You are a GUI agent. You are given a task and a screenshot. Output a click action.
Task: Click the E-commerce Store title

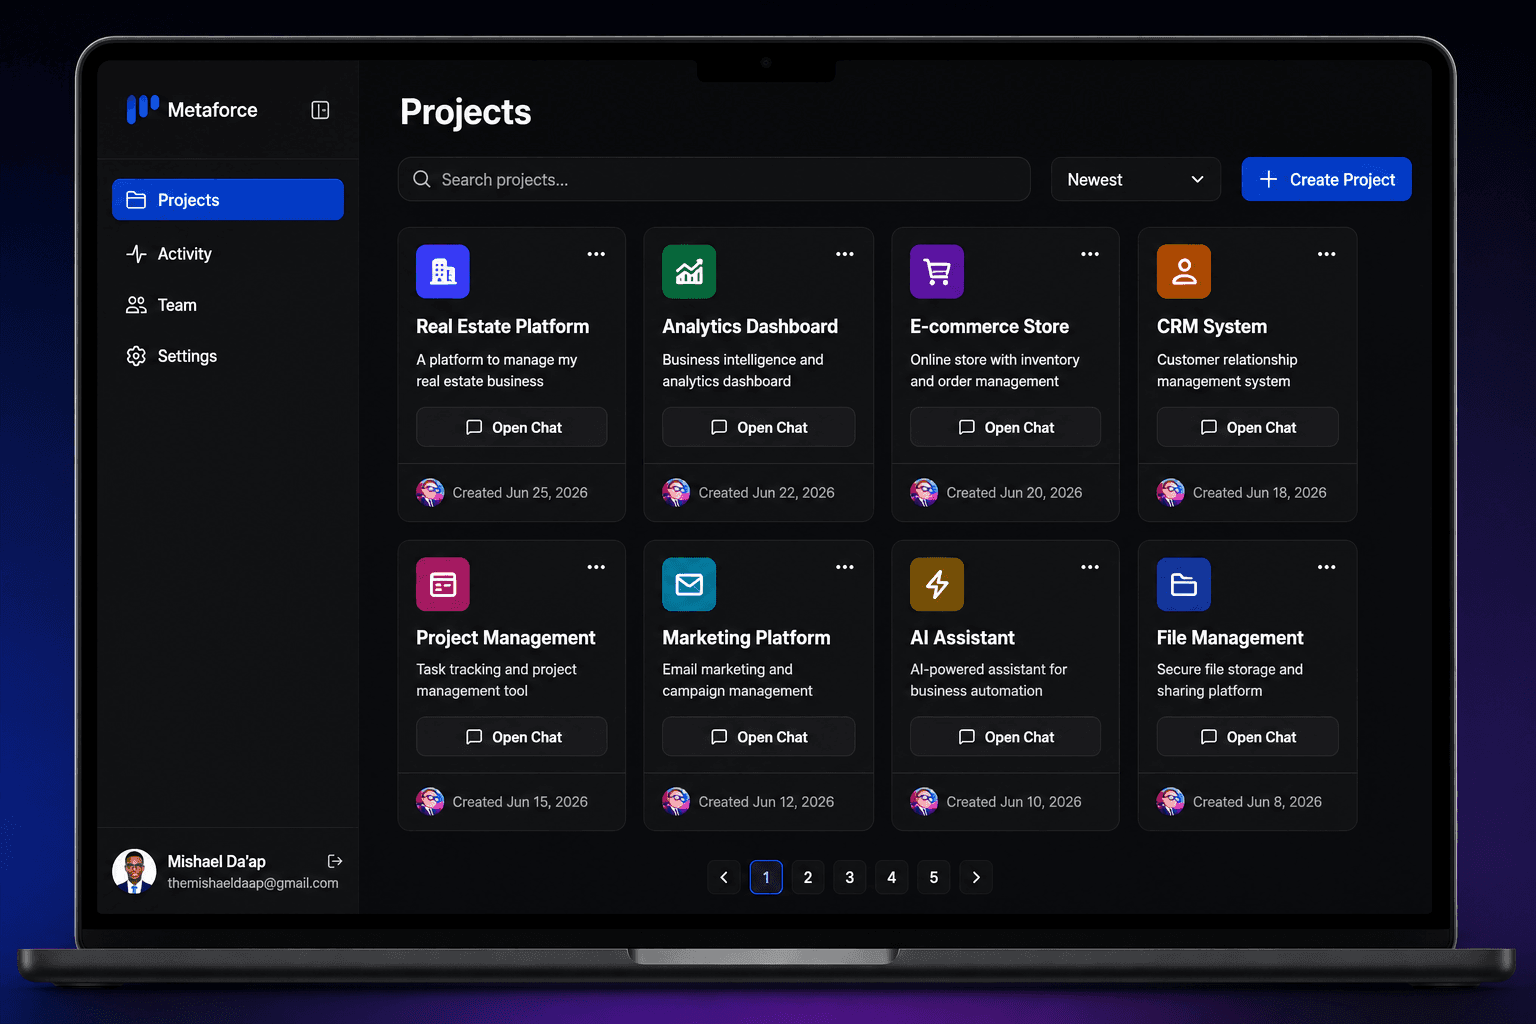pyautogui.click(x=990, y=327)
